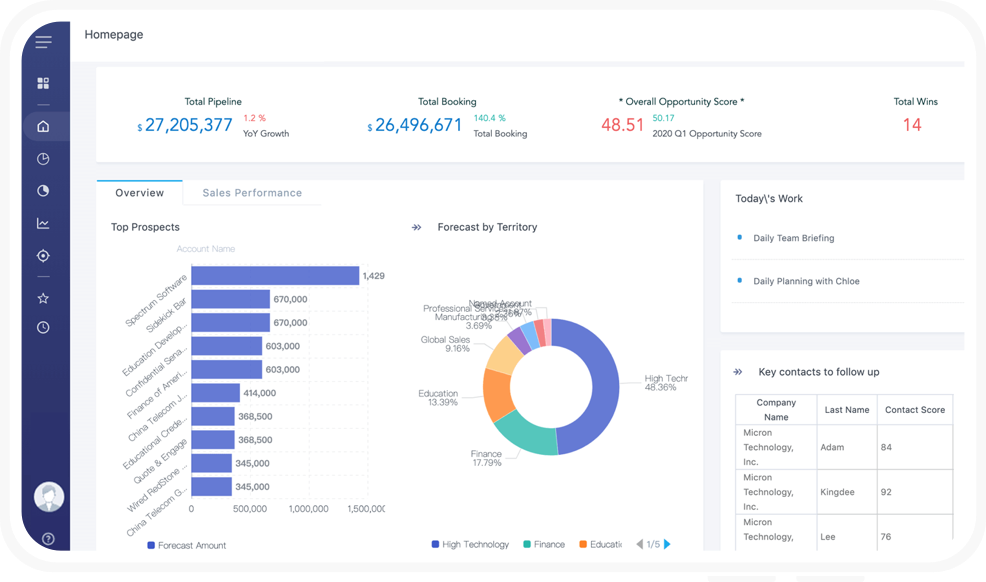
Task: Click the Total Wins value 14
Action: (912, 125)
